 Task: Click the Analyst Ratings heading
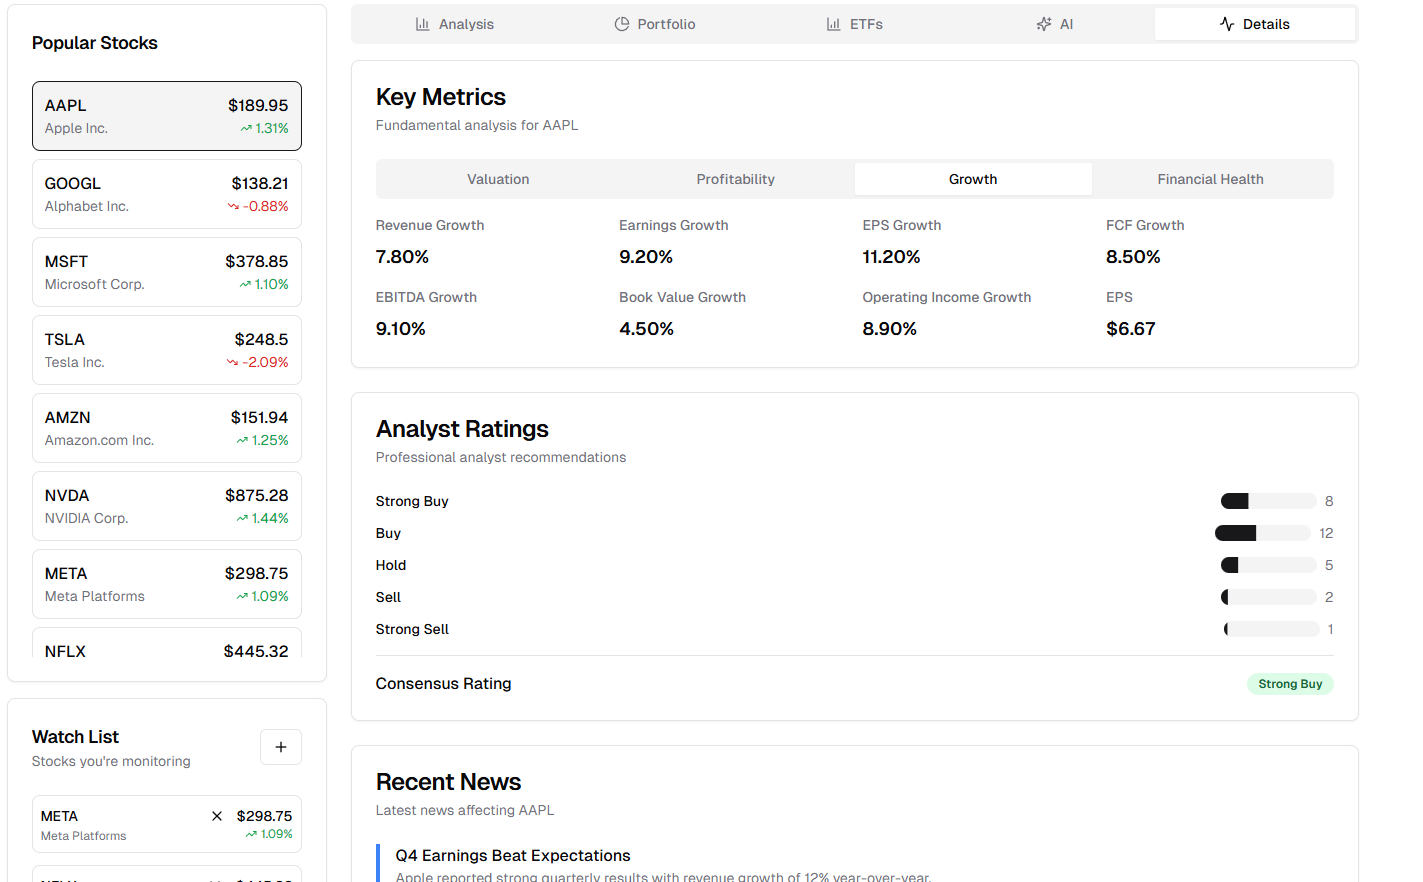coord(462,429)
